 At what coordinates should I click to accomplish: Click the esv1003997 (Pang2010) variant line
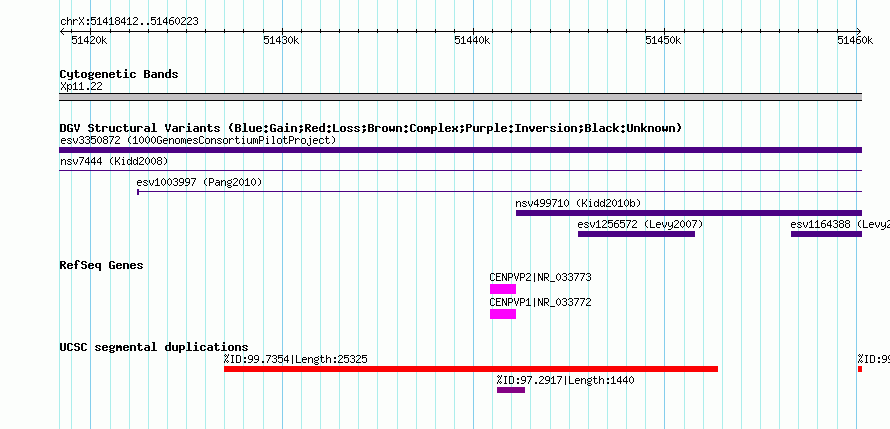[499, 192]
